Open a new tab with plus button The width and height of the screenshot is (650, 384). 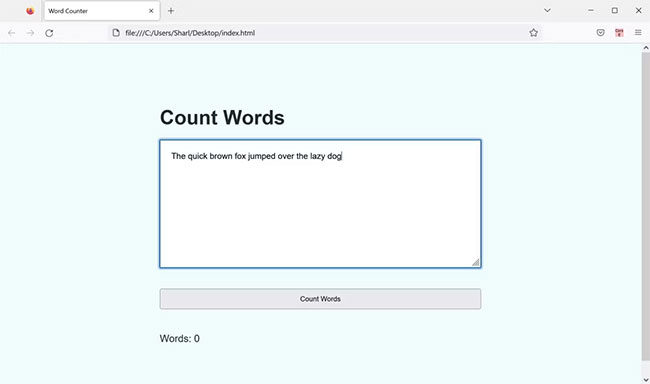[x=171, y=11]
